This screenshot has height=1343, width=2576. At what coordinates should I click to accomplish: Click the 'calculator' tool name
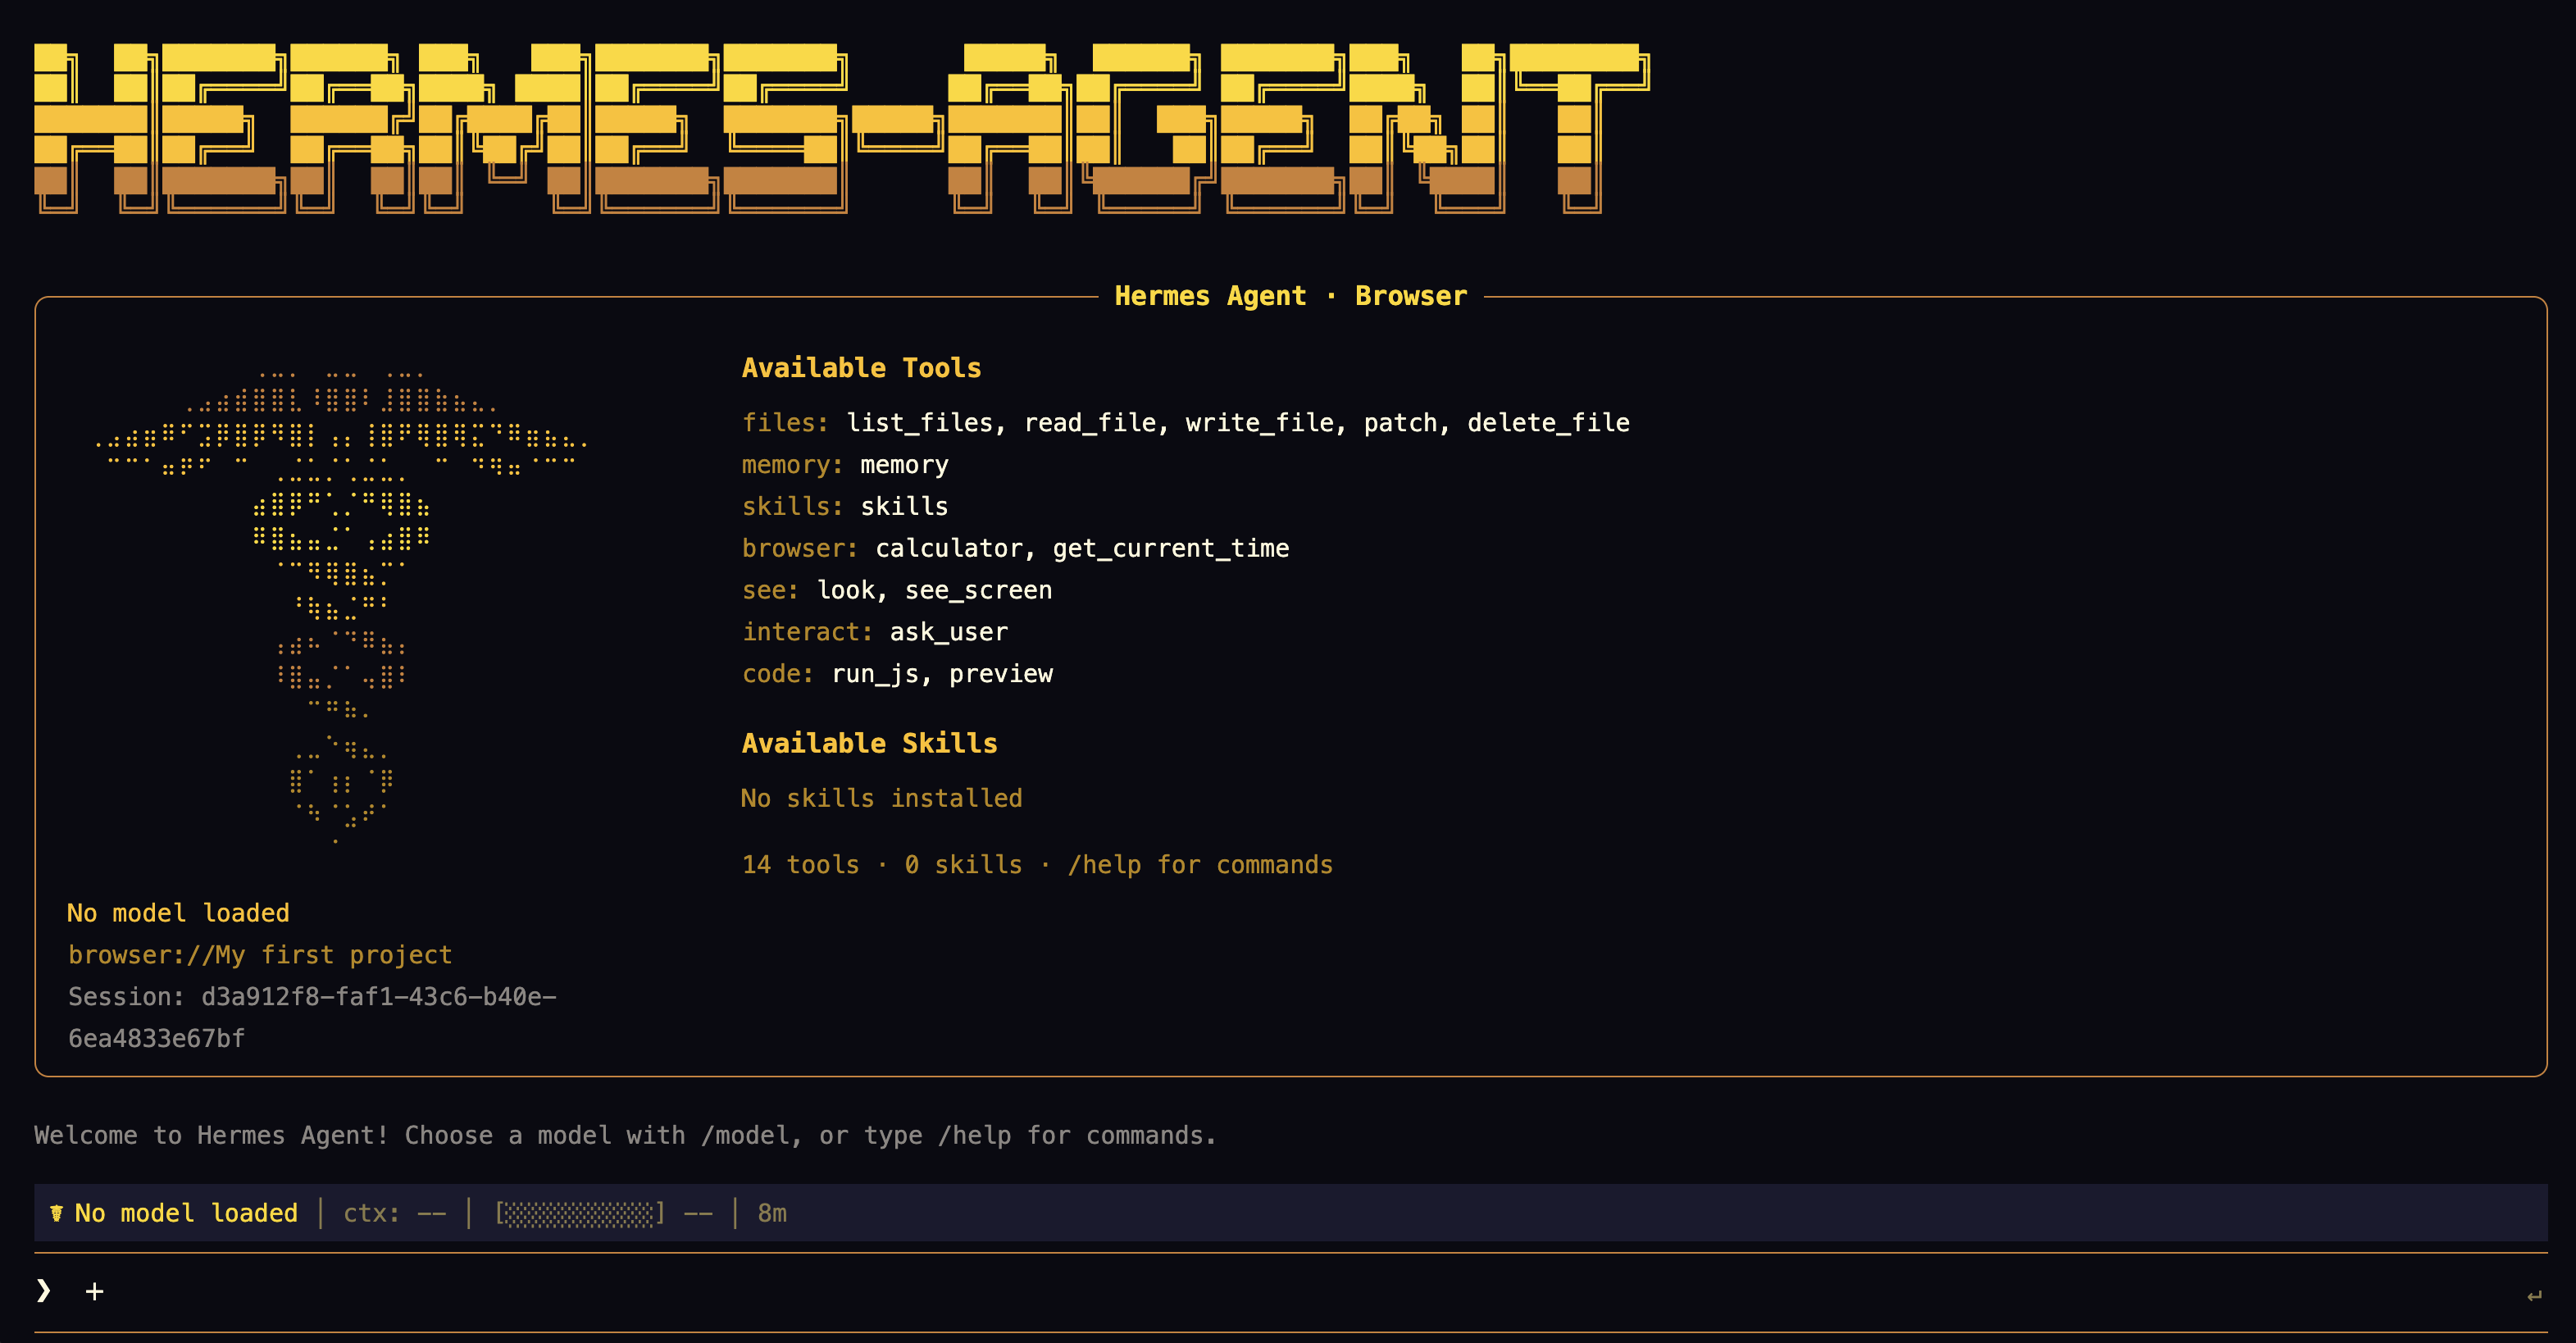949,548
